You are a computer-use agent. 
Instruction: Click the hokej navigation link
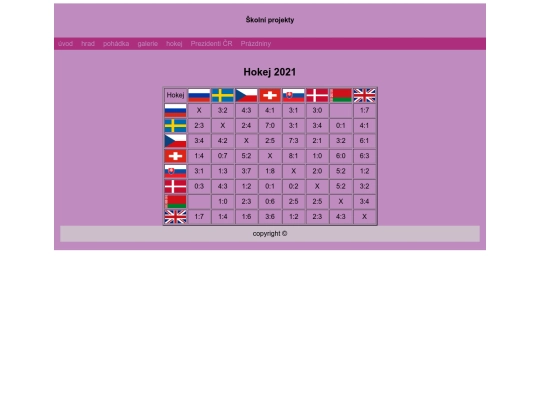click(174, 44)
